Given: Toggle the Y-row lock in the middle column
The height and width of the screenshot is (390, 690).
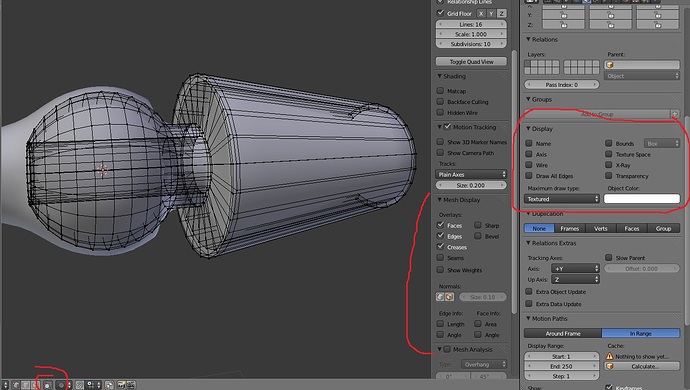Looking at the screenshot, I should 610,15.
